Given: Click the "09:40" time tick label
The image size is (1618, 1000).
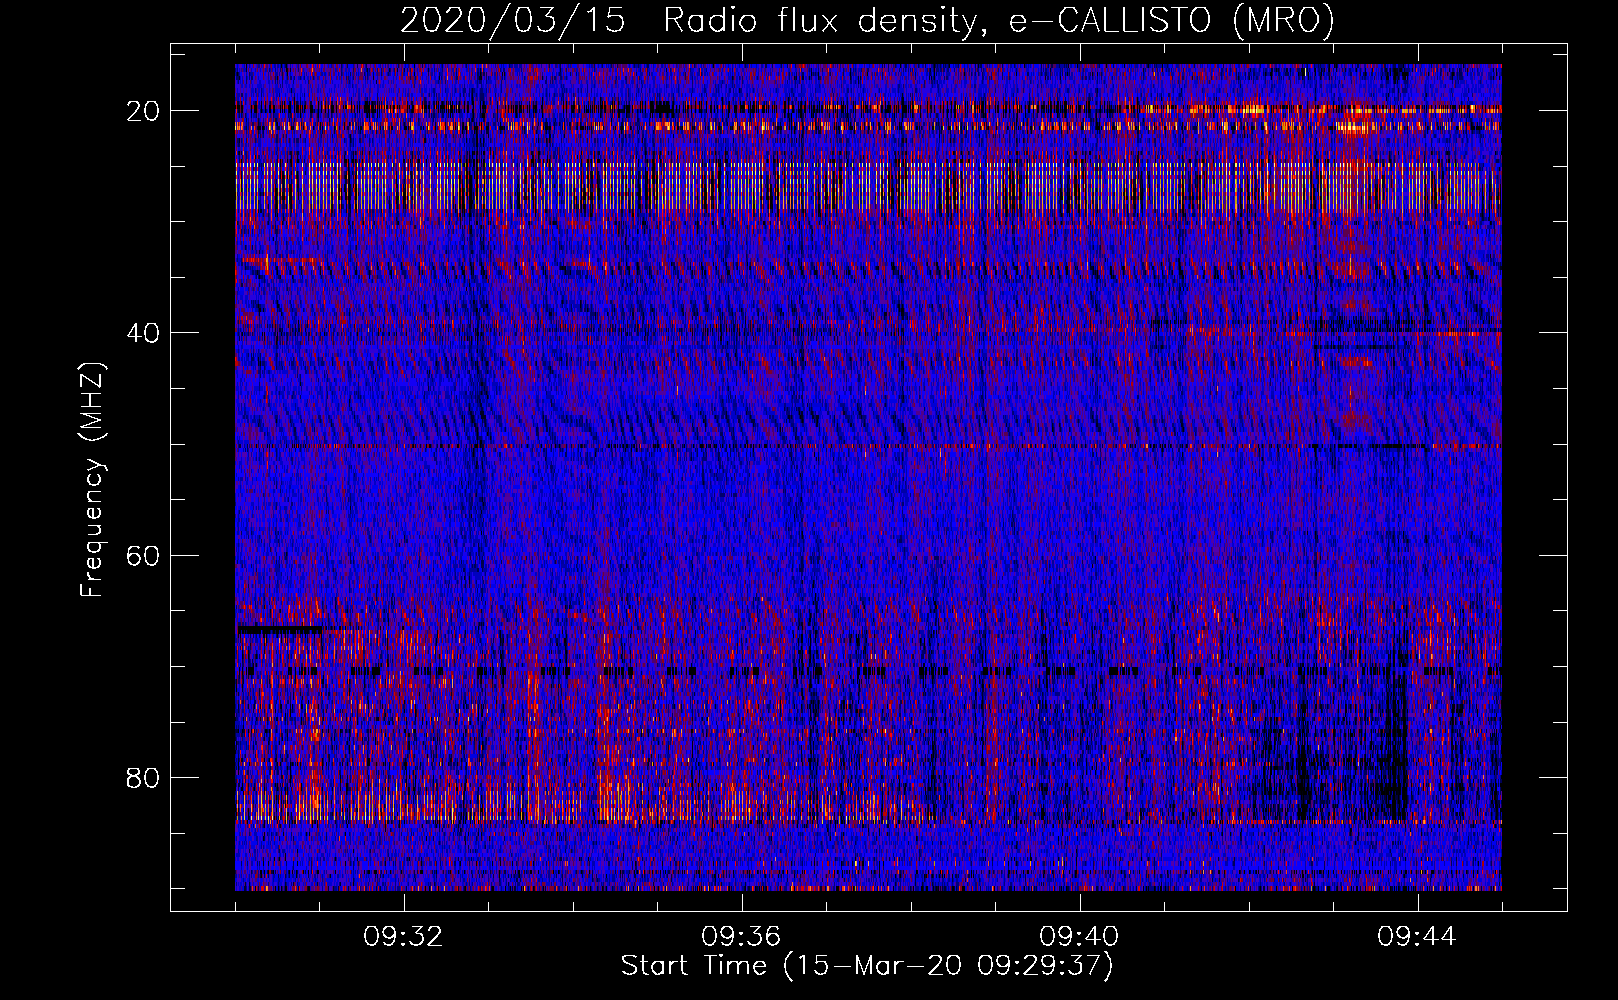Looking at the screenshot, I should 1079,937.
